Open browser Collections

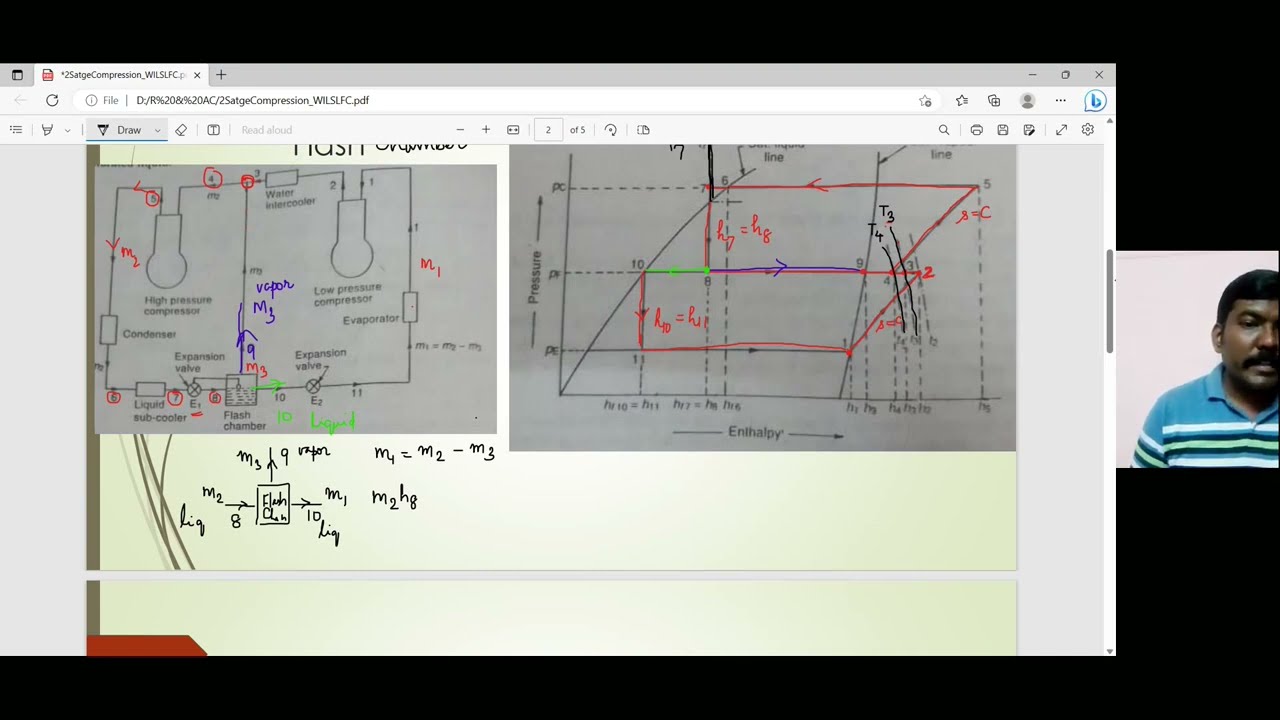click(994, 100)
